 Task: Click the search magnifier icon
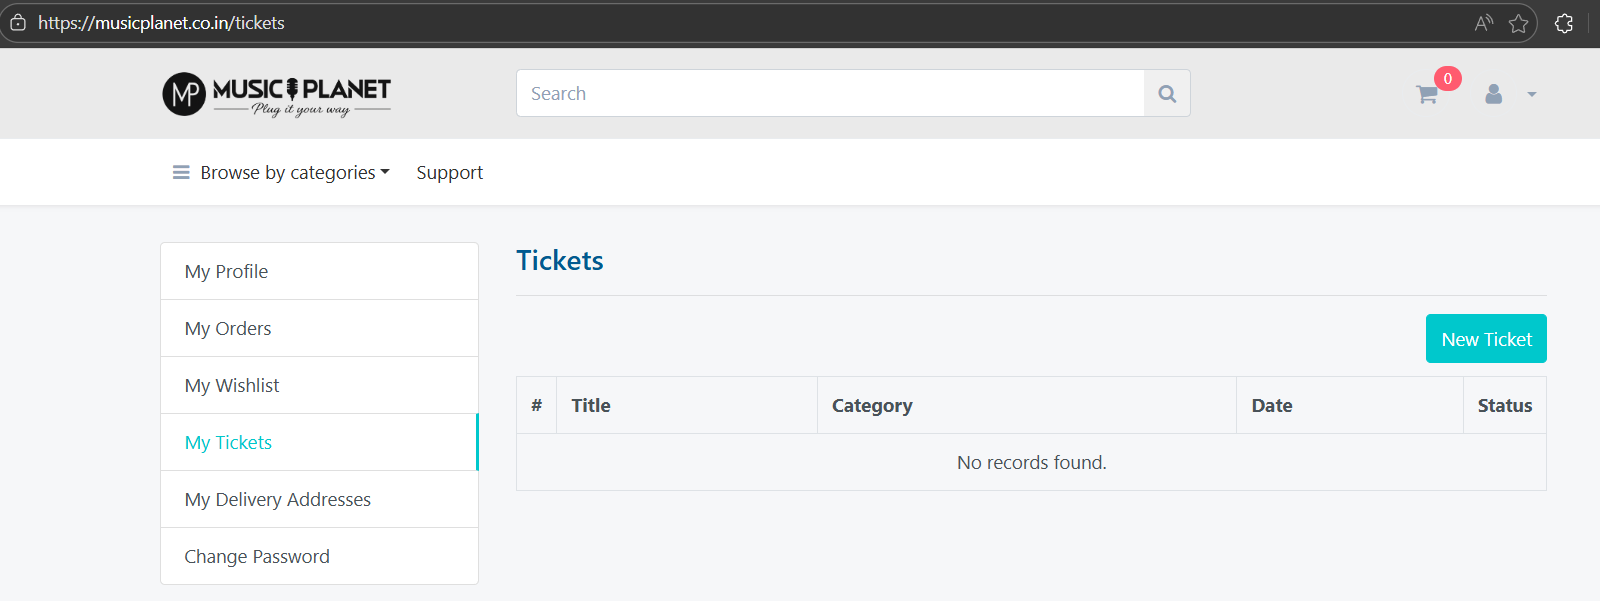tap(1166, 94)
